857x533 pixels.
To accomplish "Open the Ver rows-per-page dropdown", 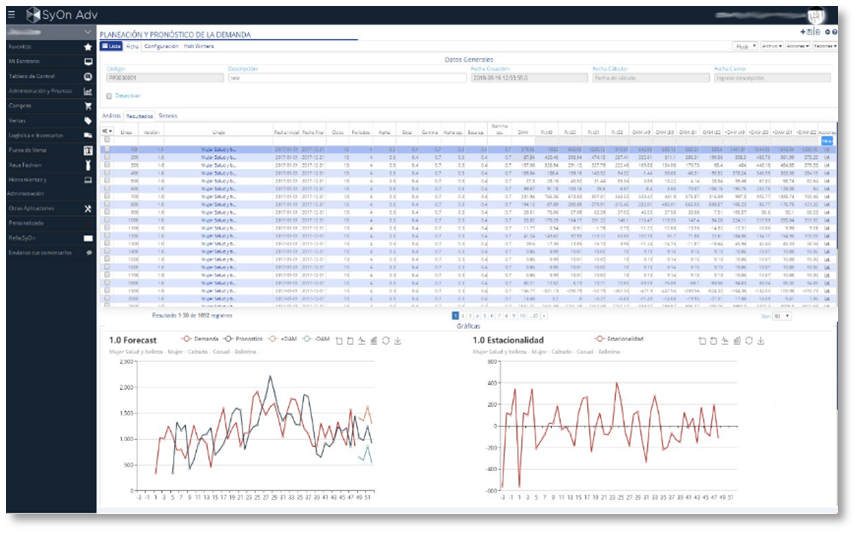I will point(783,316).
